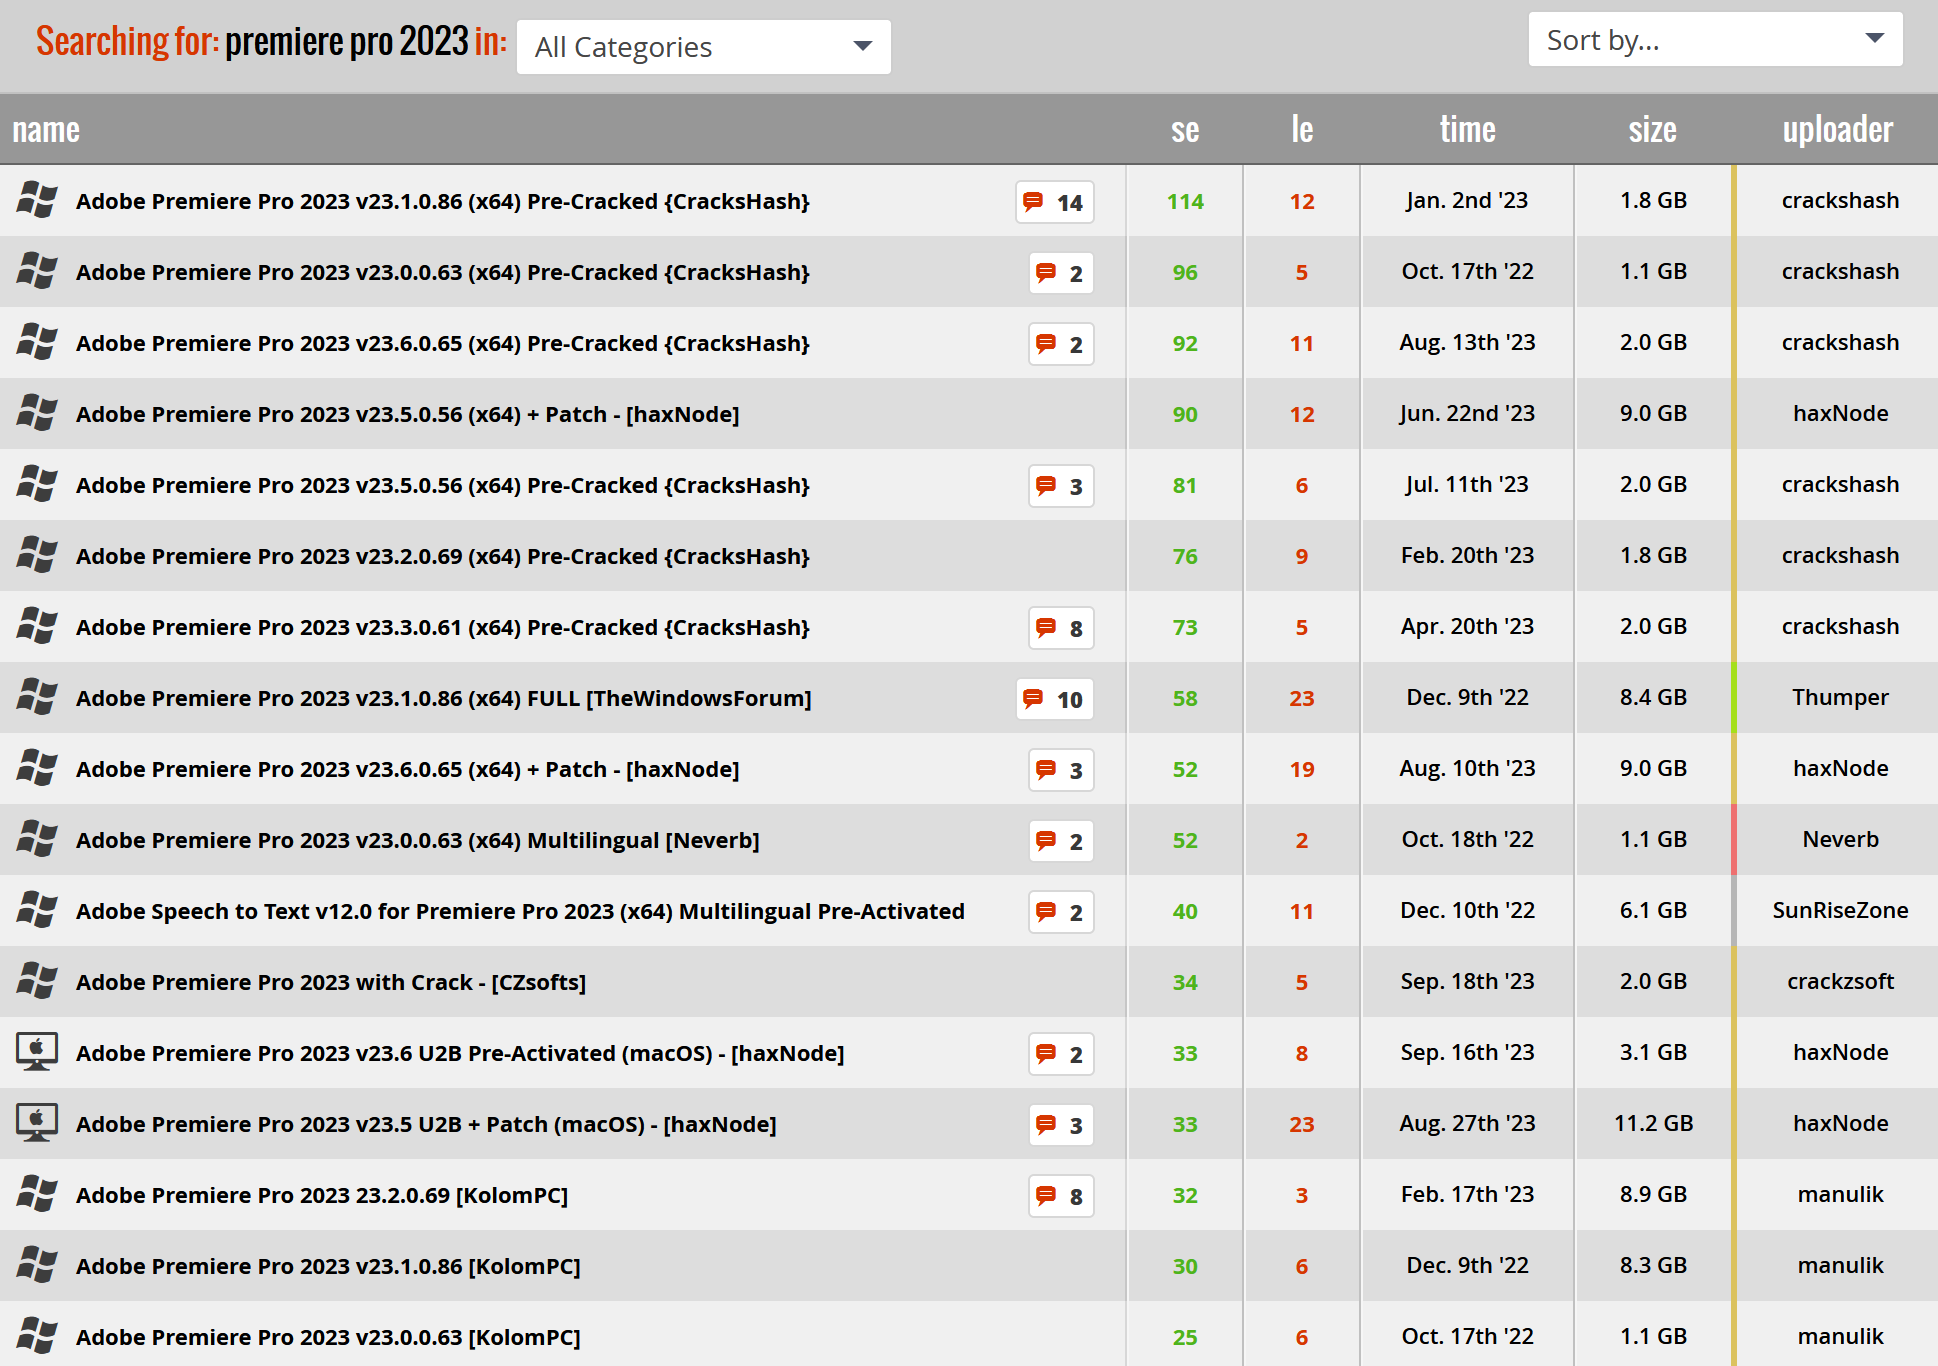Open Adobe Premiere Pro v23.5.0.56 haxNode Patch link

[x=407, y=414]
